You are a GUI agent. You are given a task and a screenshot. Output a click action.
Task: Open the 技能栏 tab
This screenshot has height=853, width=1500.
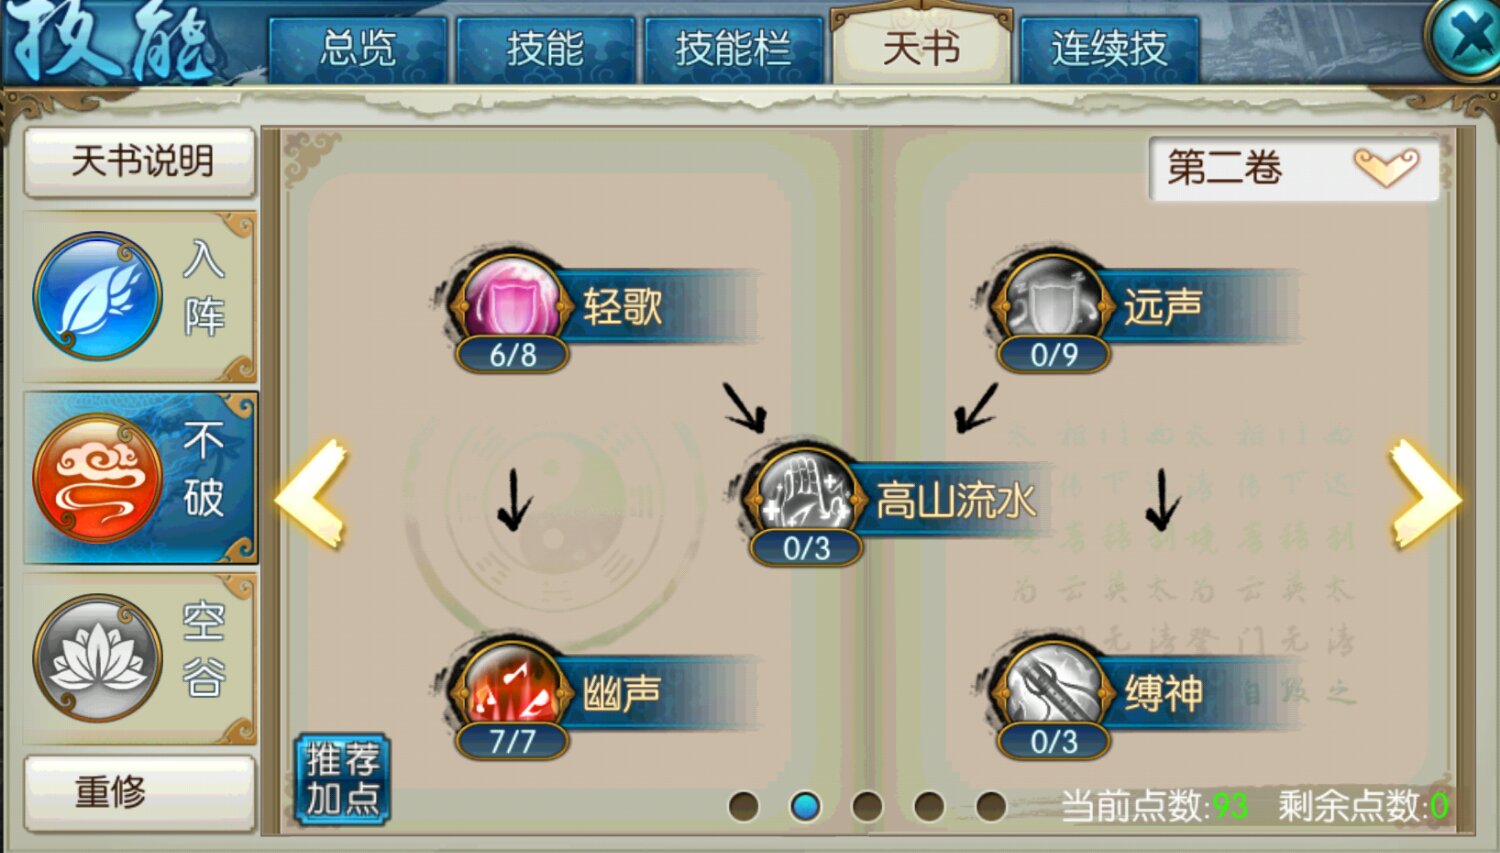point(733,49)
